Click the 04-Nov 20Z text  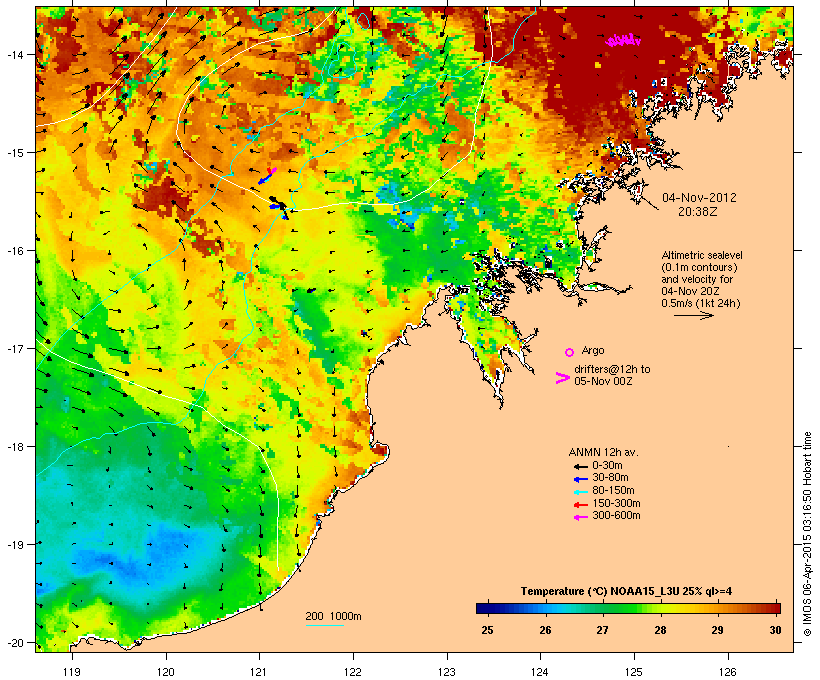click(x=690, y=291)
